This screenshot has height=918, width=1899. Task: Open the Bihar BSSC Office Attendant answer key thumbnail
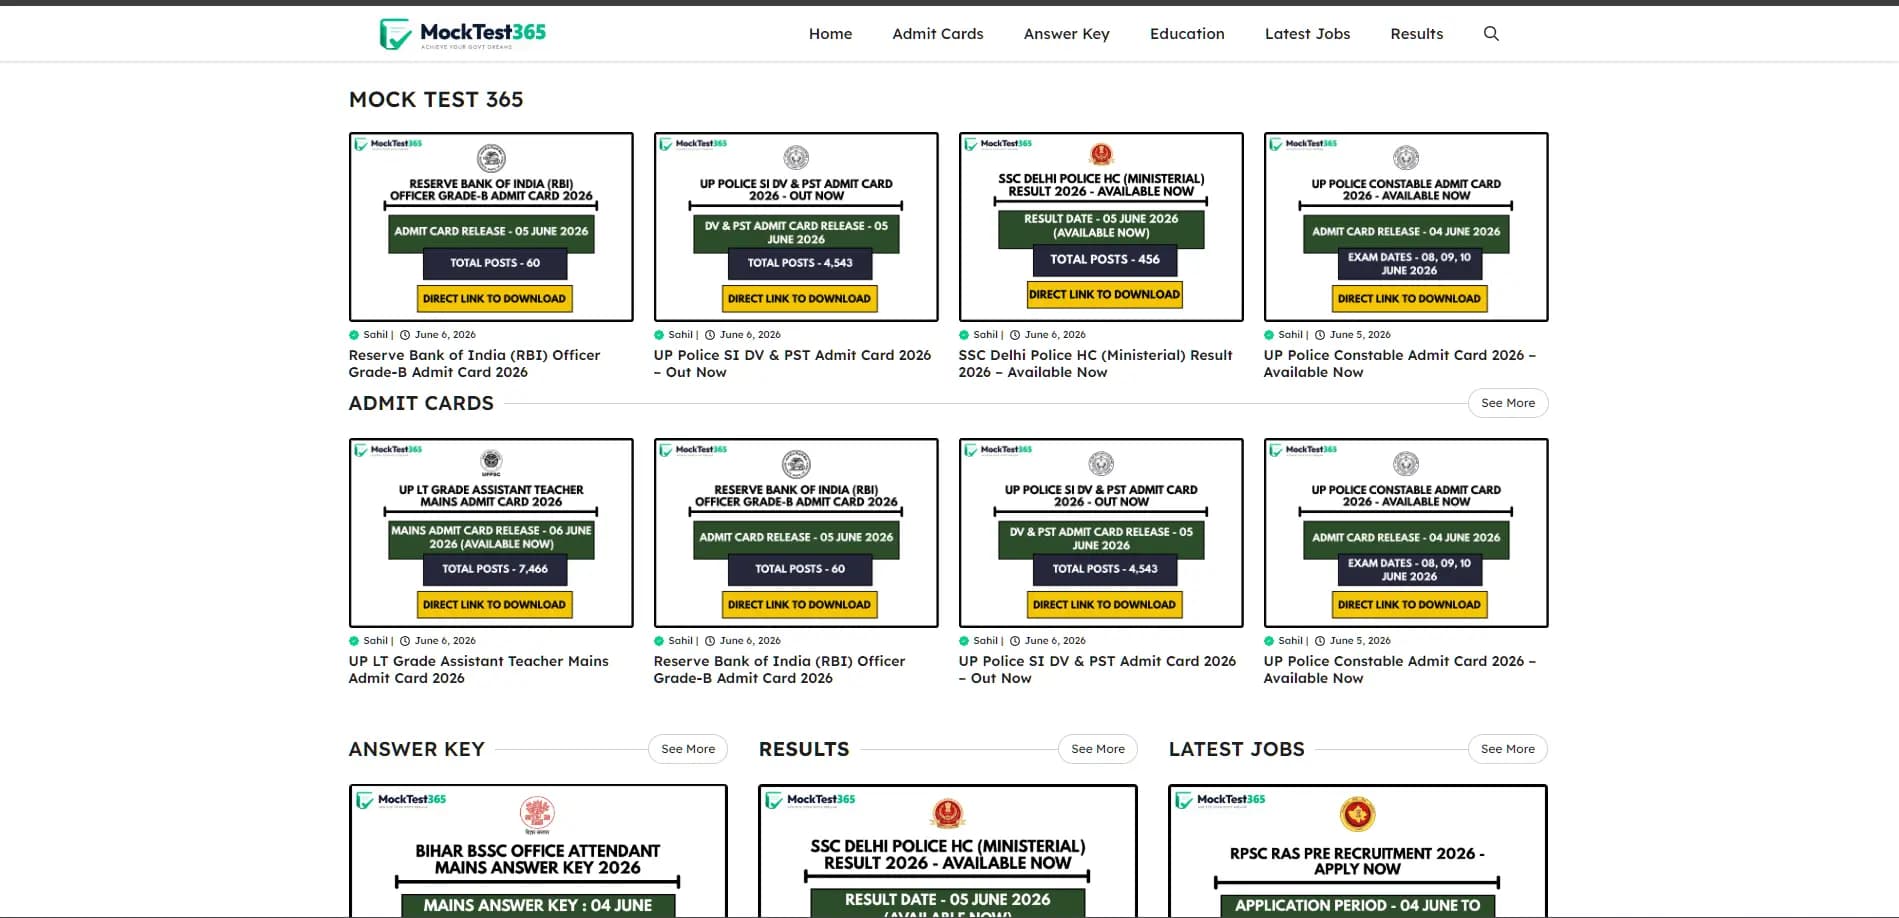click(538, 851)
